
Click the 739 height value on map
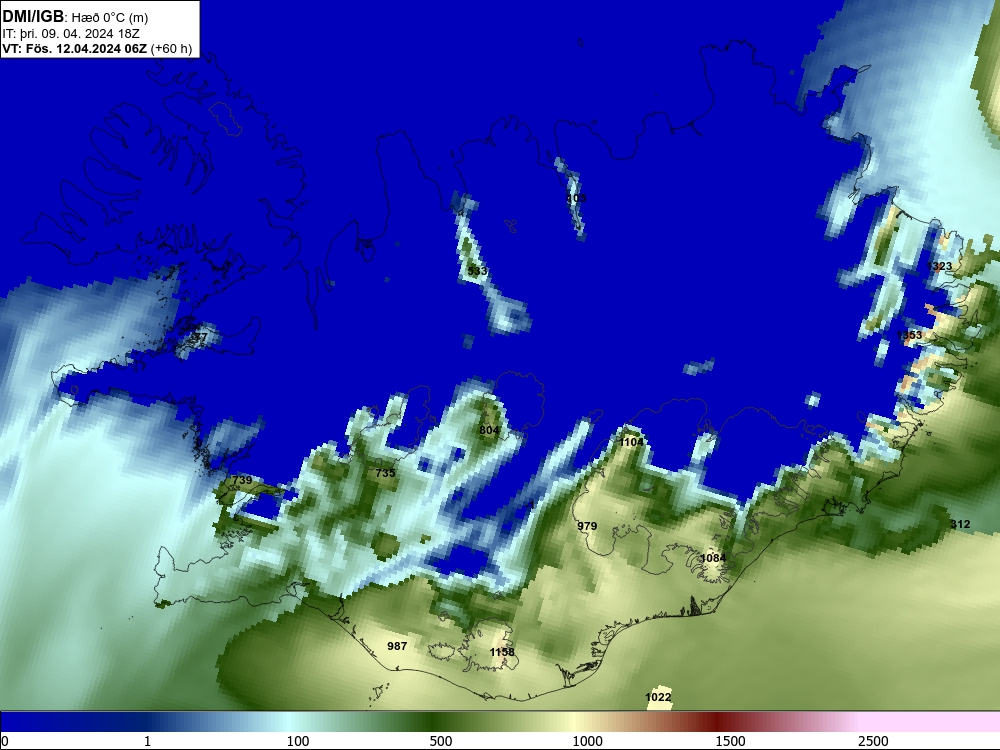(242, 480)
